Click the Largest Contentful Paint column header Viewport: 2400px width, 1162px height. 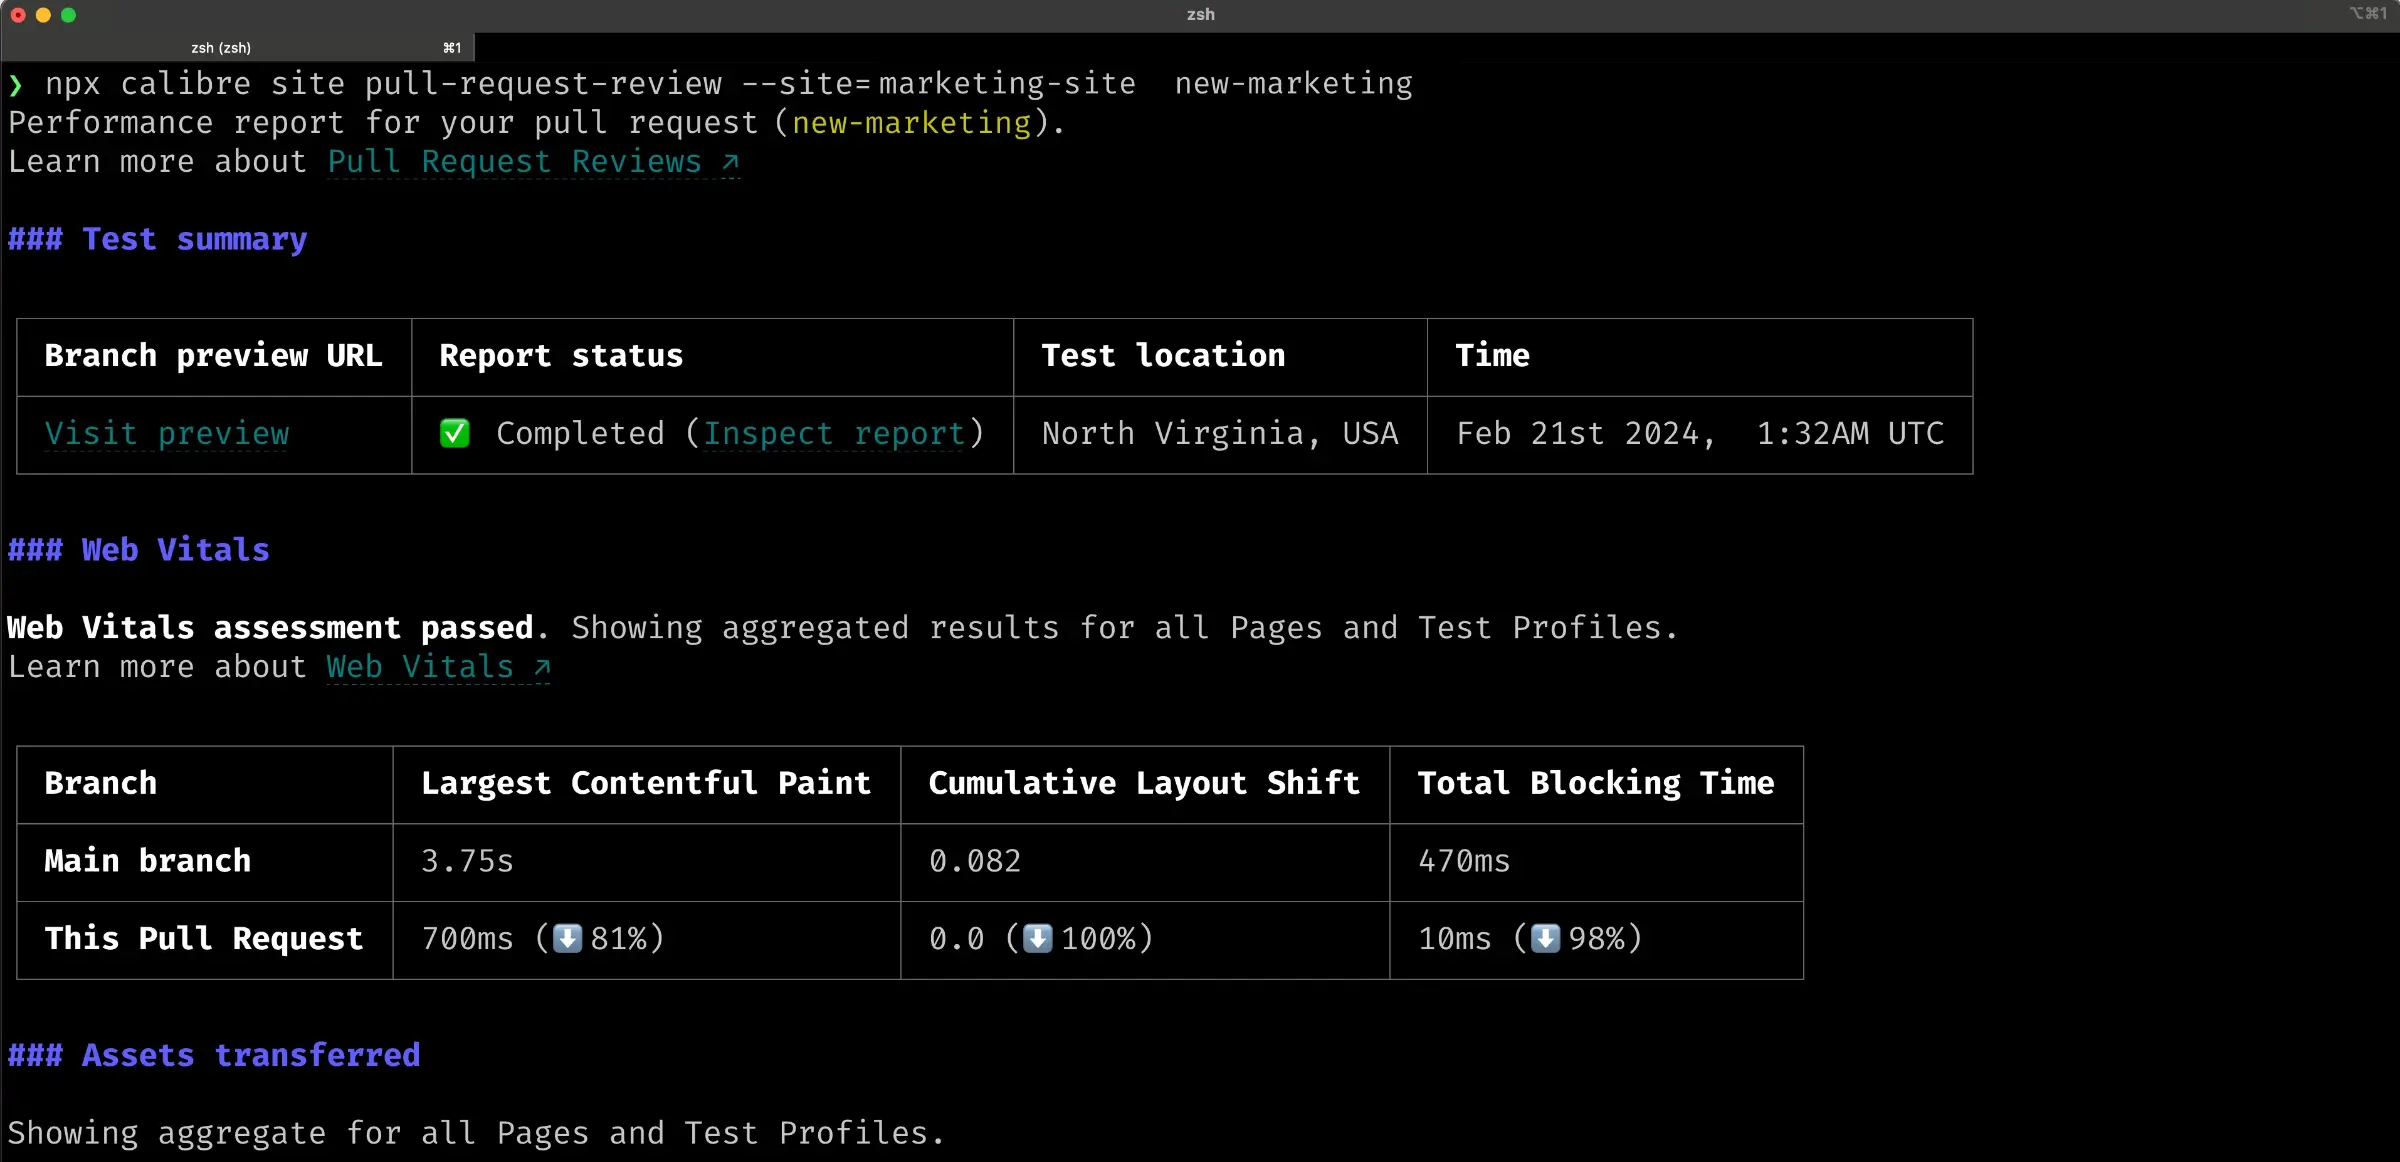(x=645, y=783)
